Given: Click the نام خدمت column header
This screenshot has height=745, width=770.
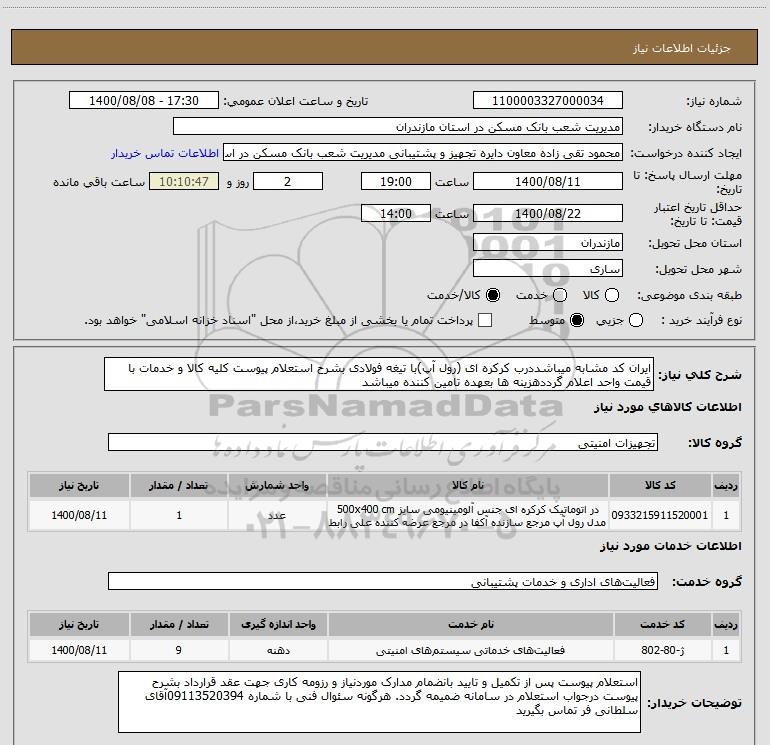Looking at the screenshot, I should point(470,624).
